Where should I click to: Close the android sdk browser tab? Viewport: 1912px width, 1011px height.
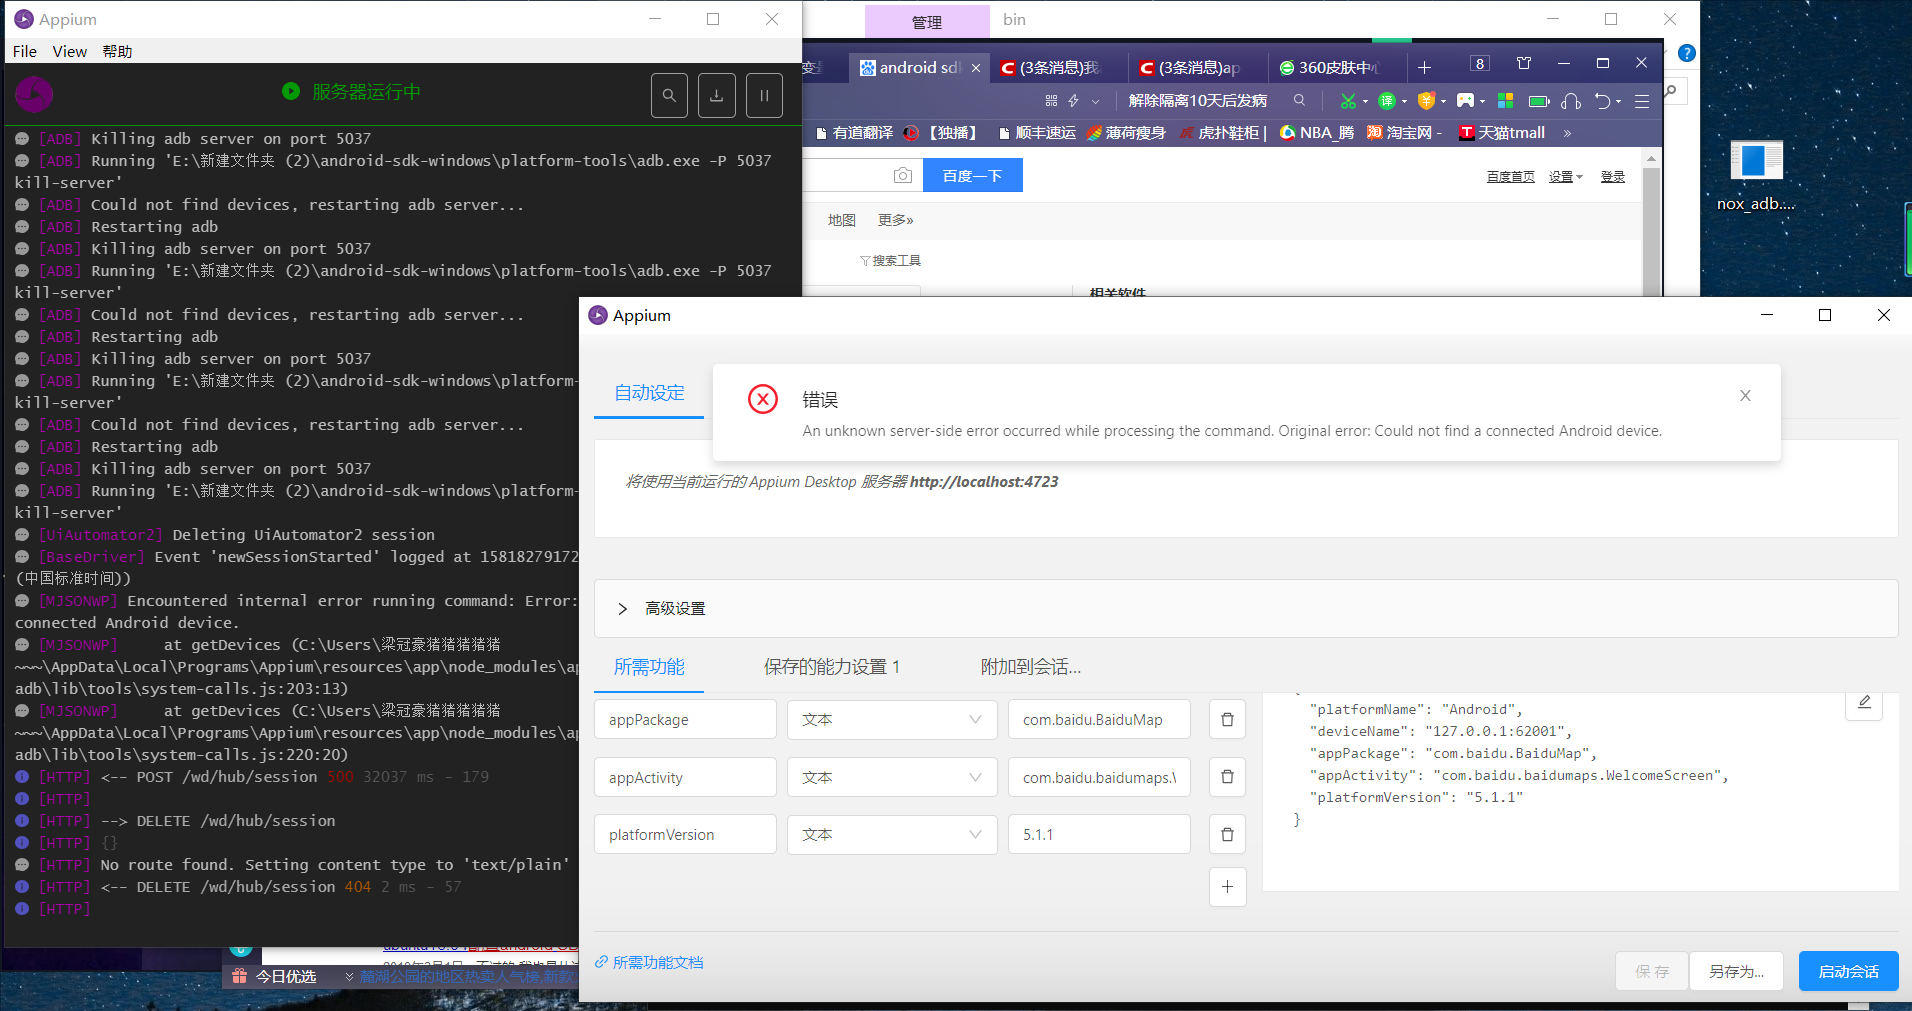click(976, 68)
